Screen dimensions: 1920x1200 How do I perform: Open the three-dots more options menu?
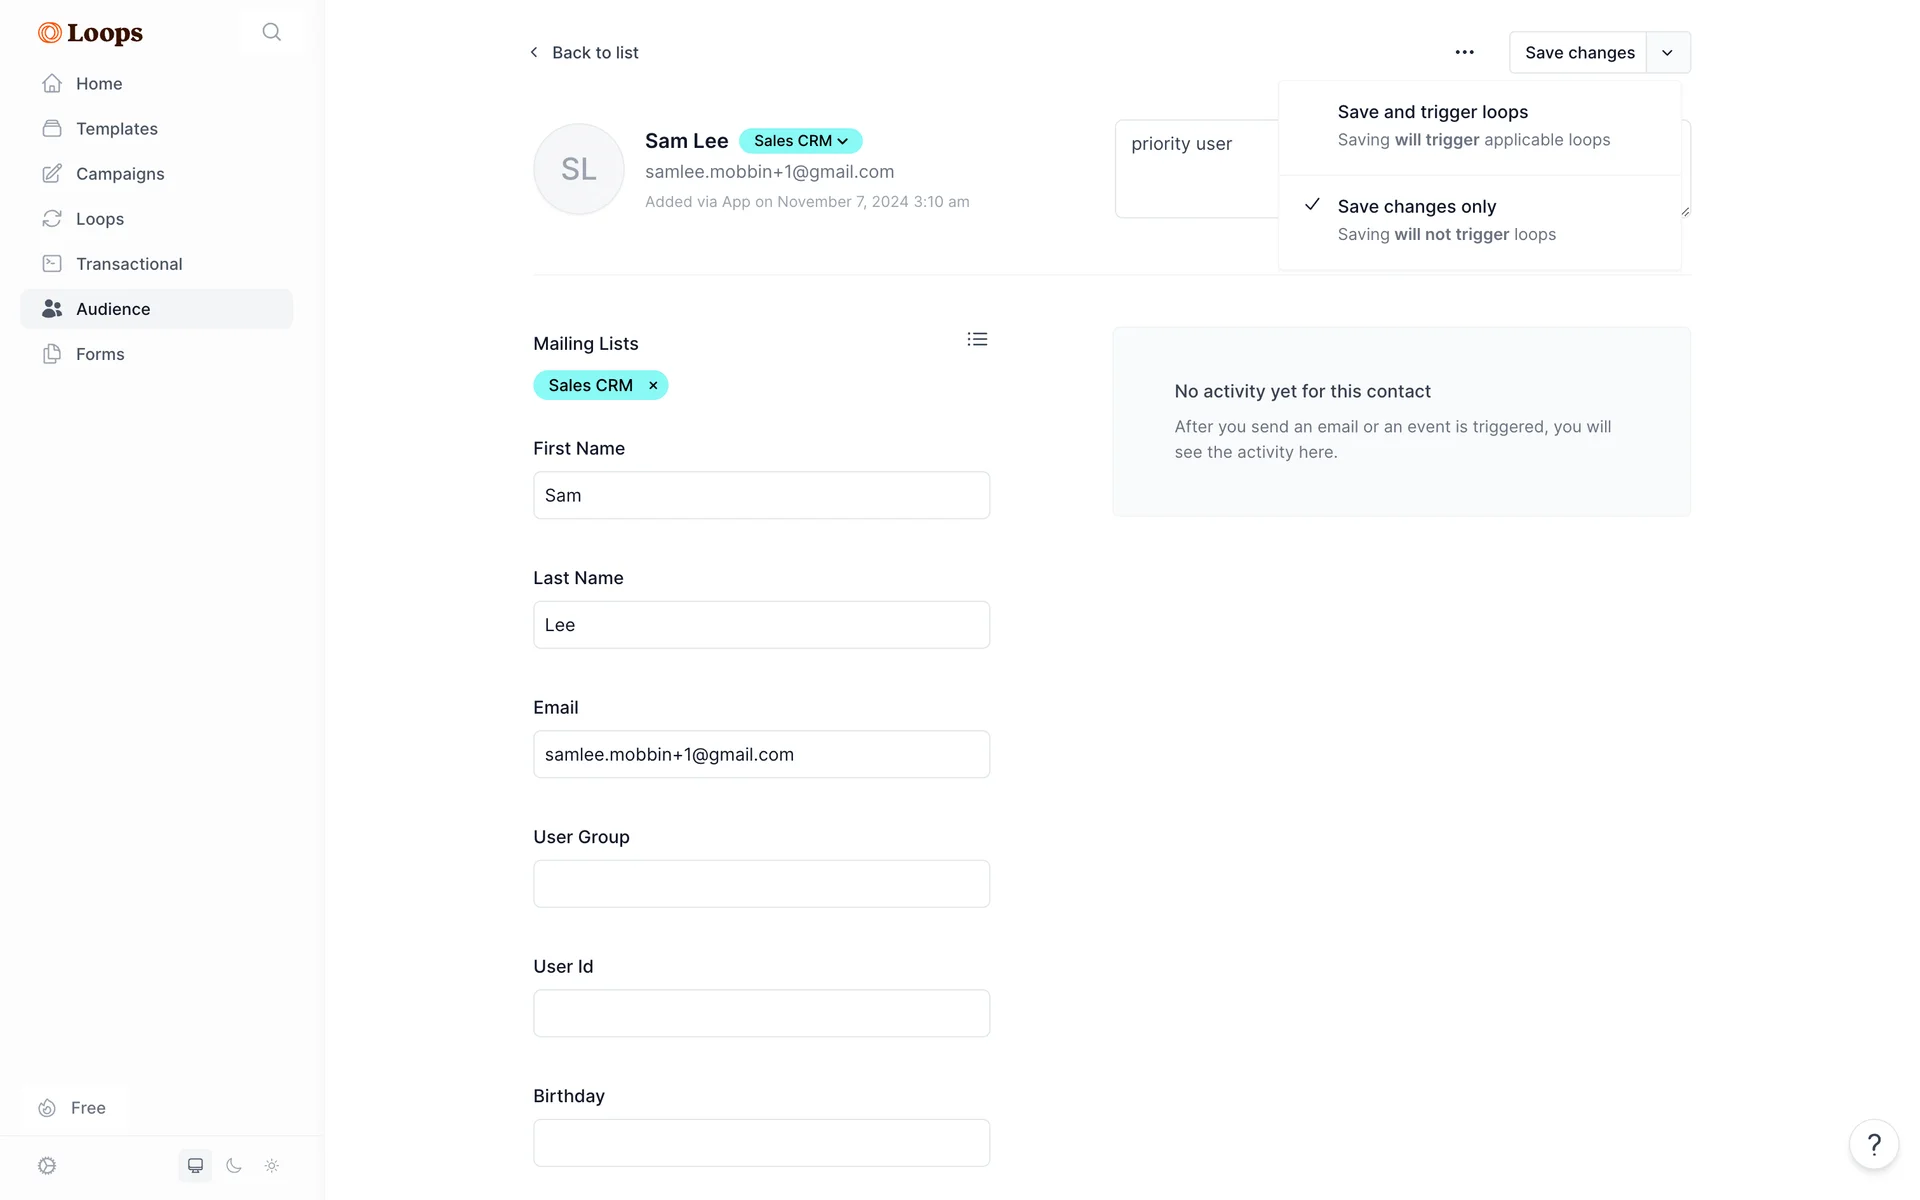1464,52
